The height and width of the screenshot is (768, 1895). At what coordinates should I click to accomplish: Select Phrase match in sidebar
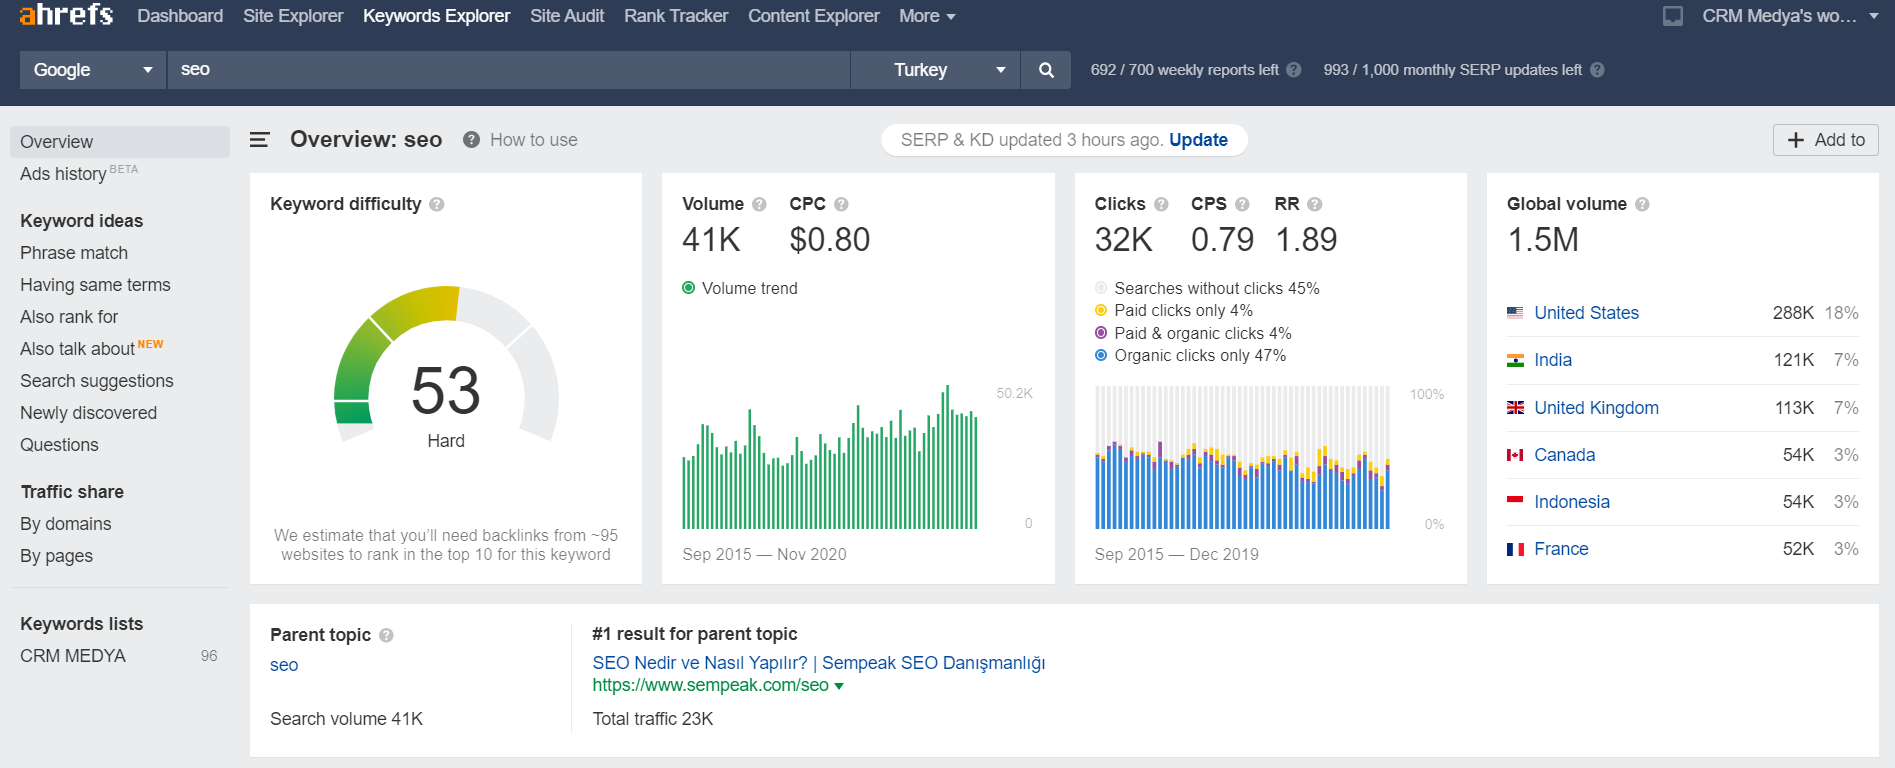tap(74, 253)
